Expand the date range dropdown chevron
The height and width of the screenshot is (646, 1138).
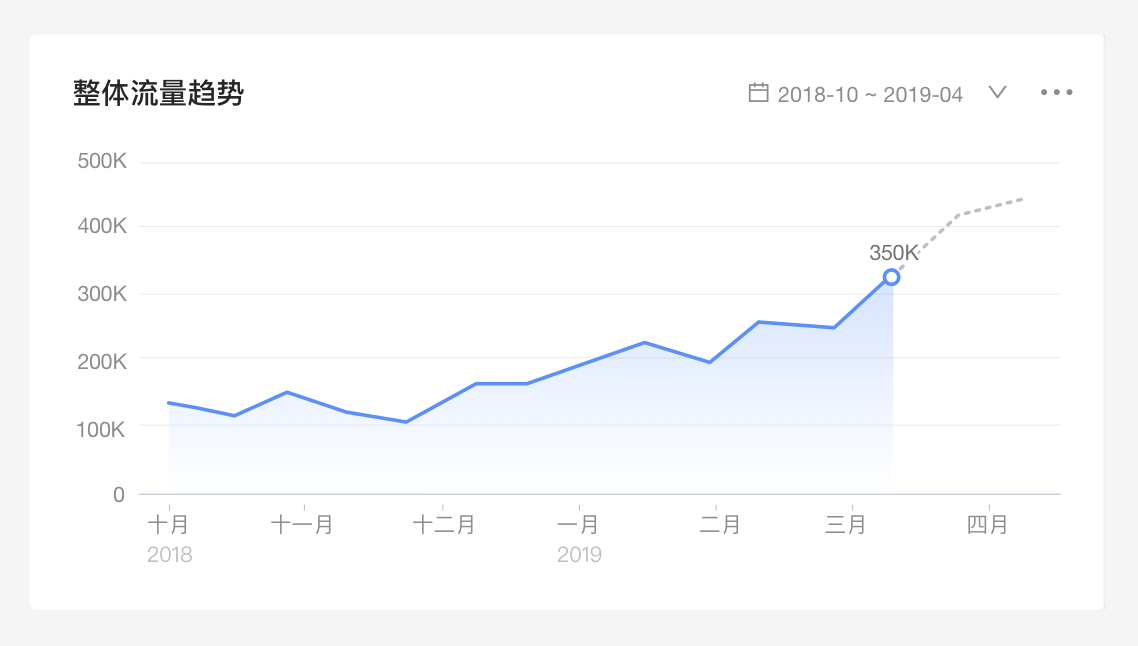pos(998,92)
